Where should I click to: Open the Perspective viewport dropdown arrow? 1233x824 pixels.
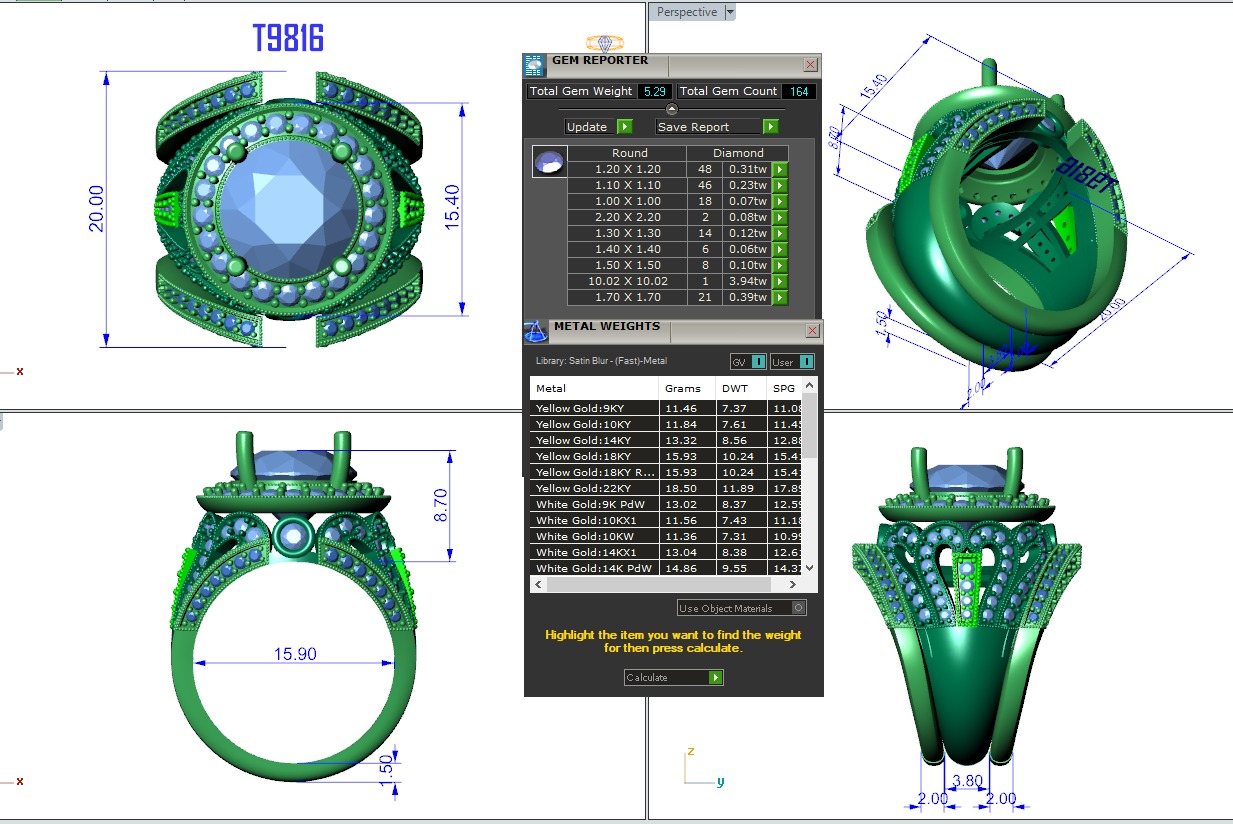click(x=730, y=12)
